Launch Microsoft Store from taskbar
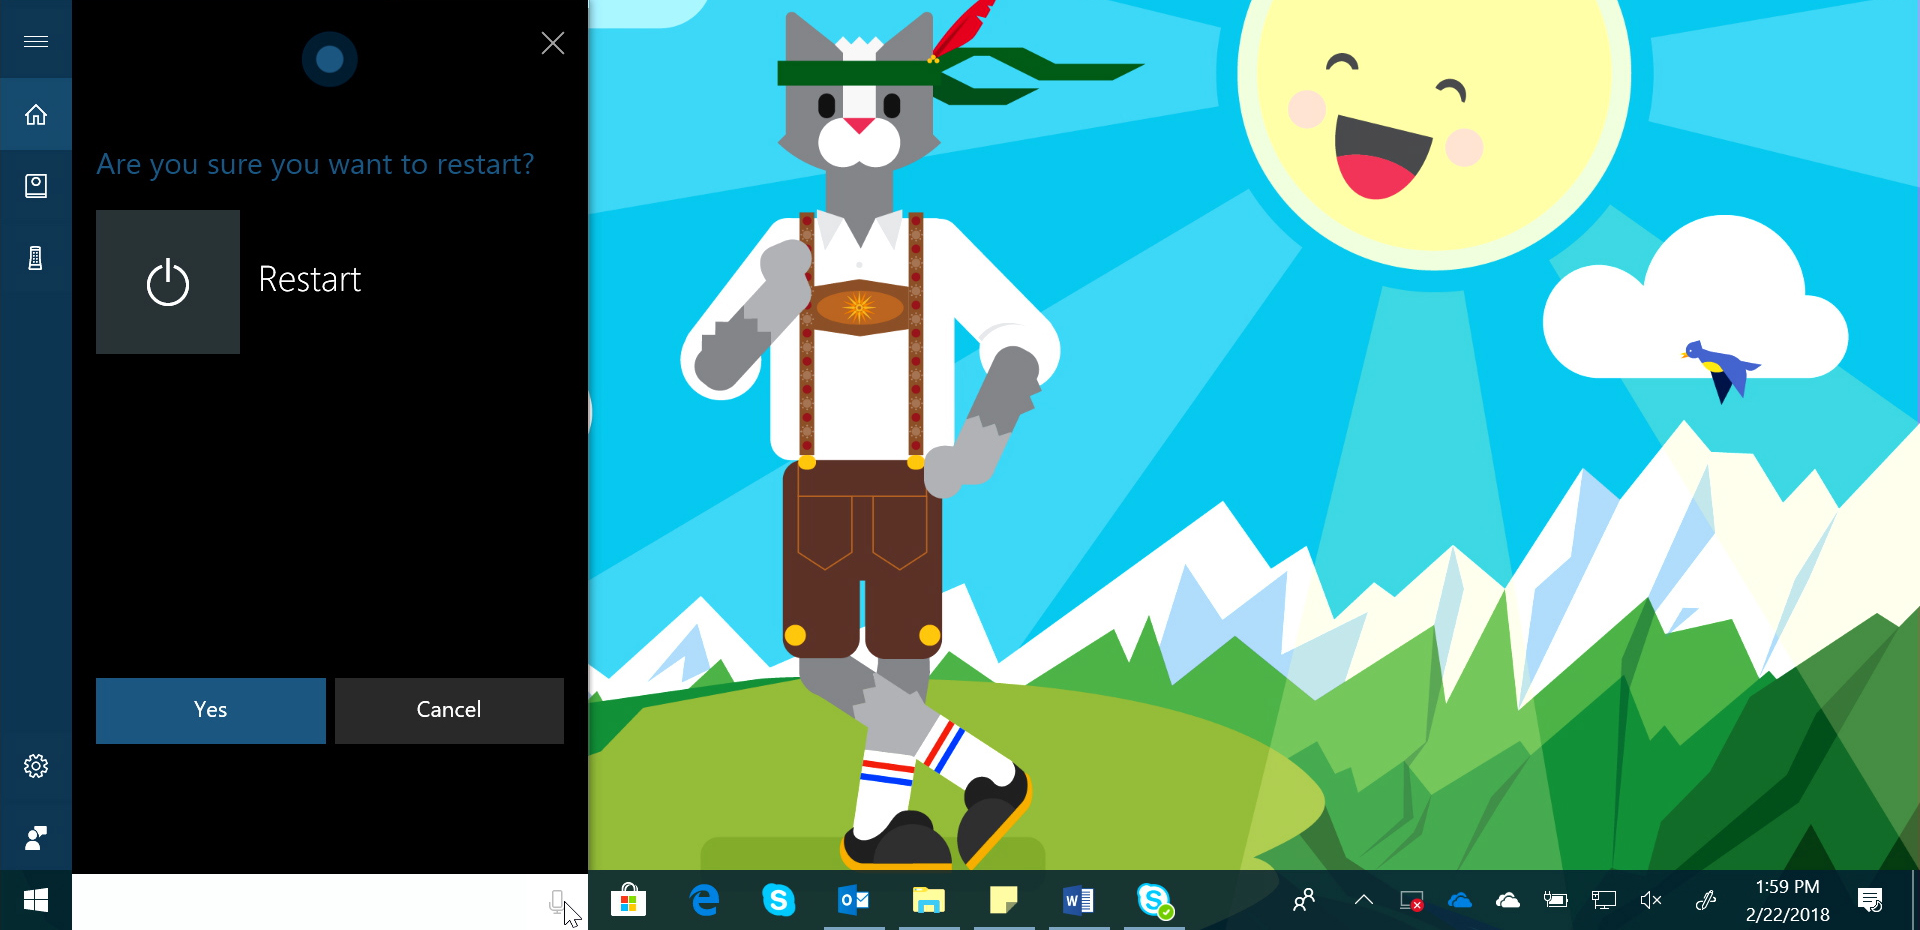1920x930 pixels. click(x=628, y=901)
